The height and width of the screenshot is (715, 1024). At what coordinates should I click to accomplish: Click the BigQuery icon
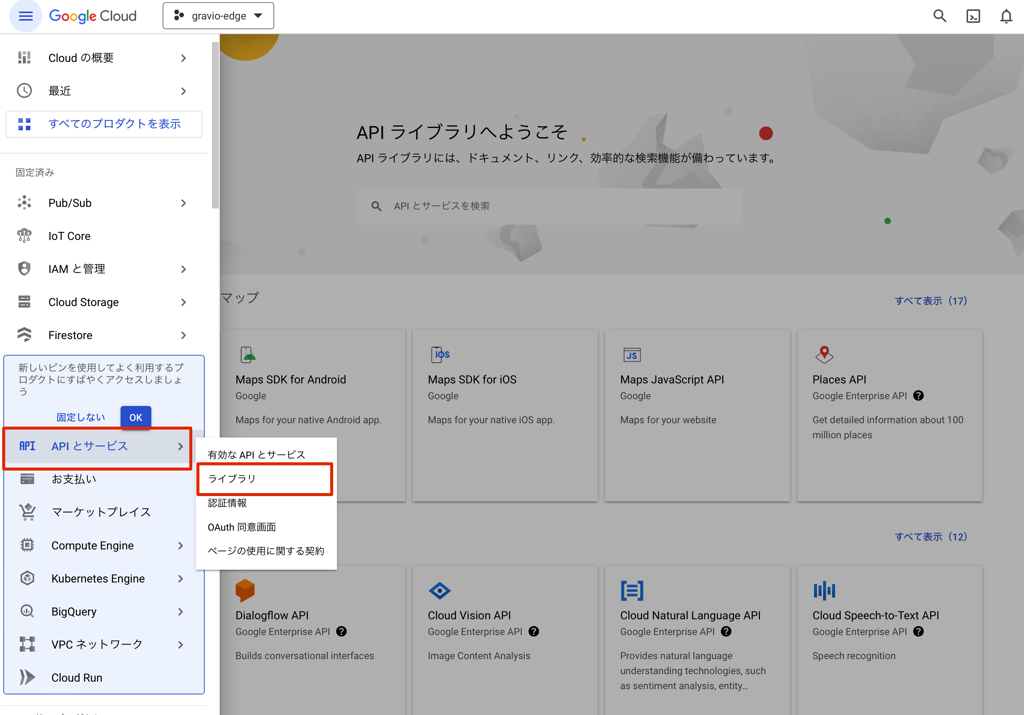[x=27, y=611]
